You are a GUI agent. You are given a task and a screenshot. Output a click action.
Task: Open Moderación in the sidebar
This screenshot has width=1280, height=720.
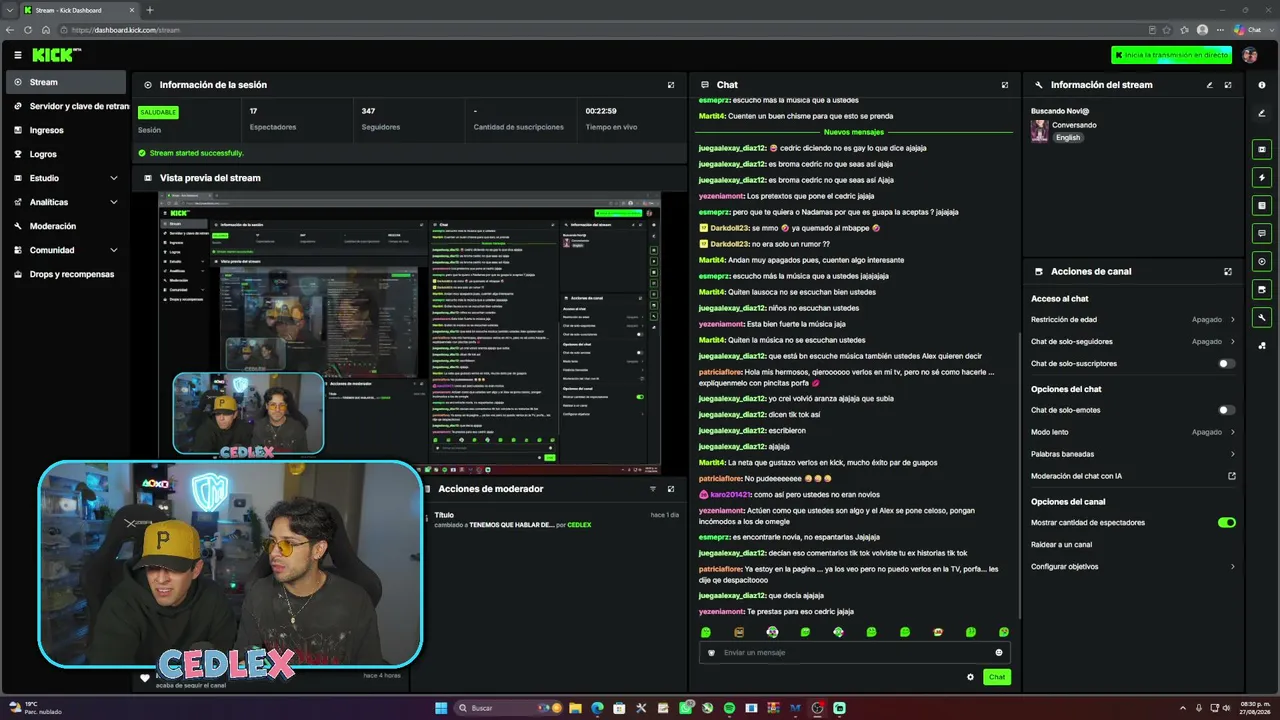pyautogui.click(x=68, y=226)
